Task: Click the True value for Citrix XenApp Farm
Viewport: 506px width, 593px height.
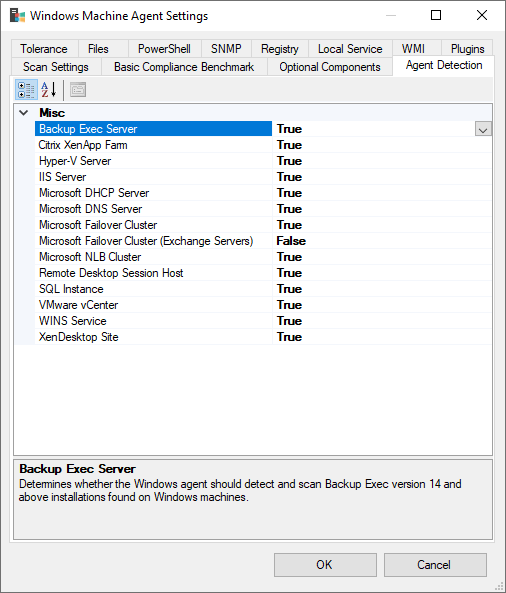Action: [289, 145]
